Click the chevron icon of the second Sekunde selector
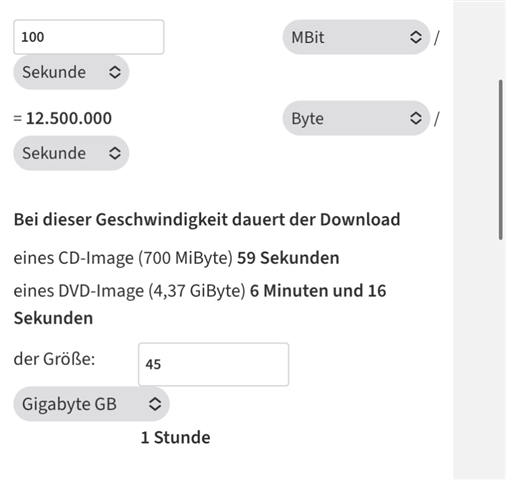The width and height of the screenshot is (506, 480). pos(115,153)
